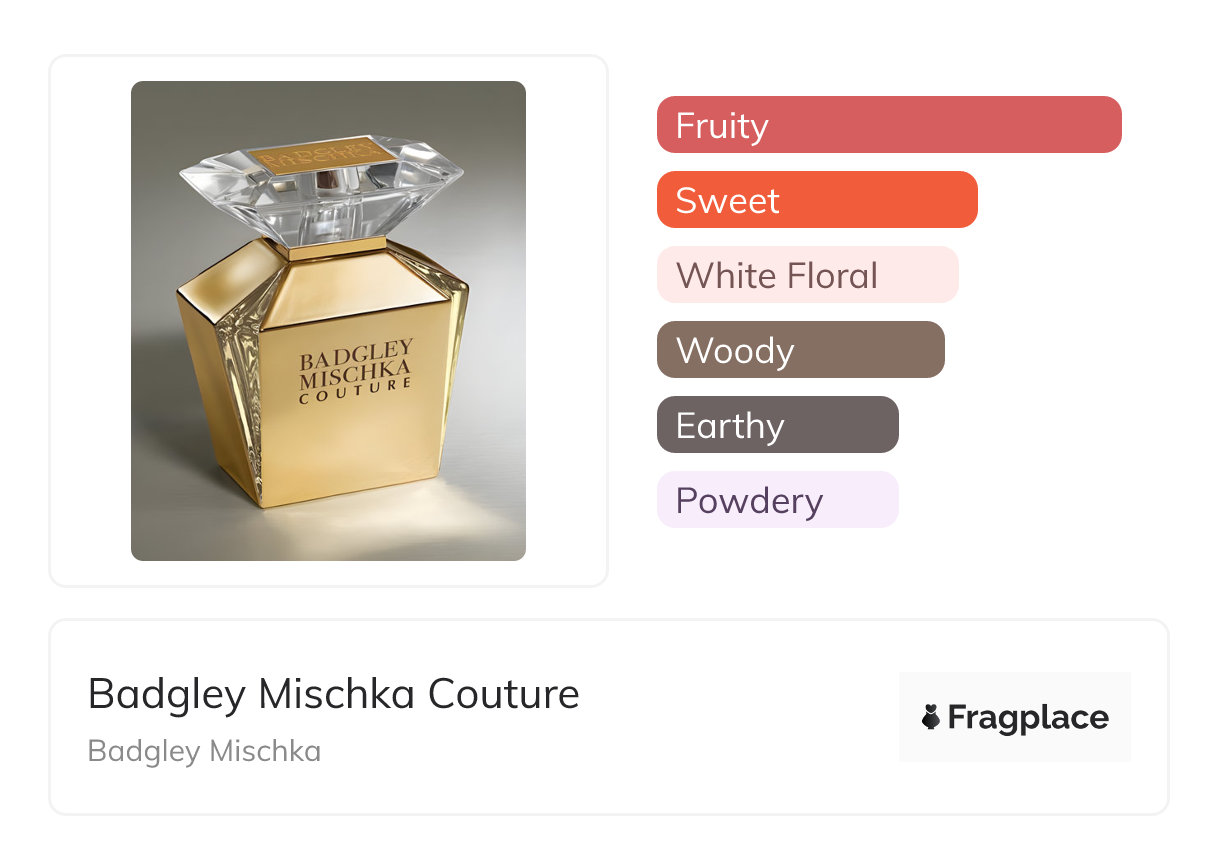Pick the Woody accord bar
Screen dimensions: 1218x864
(x=800, y=350)
